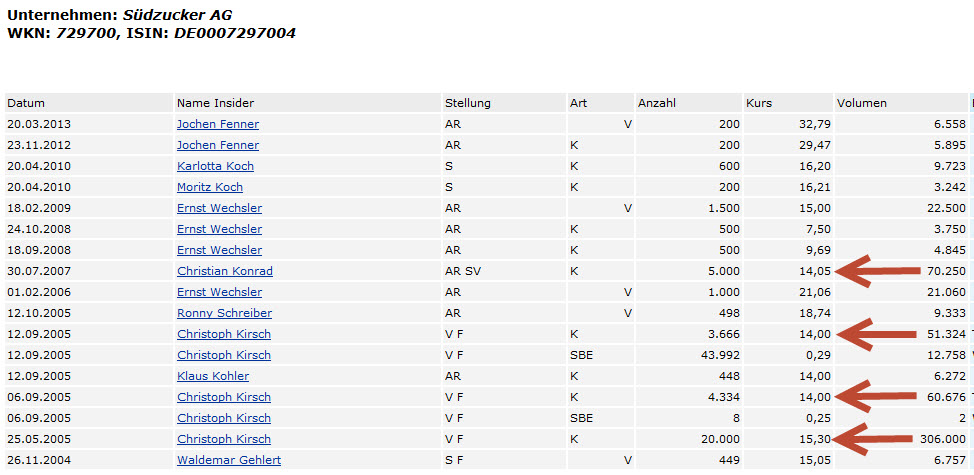Select Volumen value 306.000
Image resolution: width=974 pixels, height=475 pixels.
944,439
